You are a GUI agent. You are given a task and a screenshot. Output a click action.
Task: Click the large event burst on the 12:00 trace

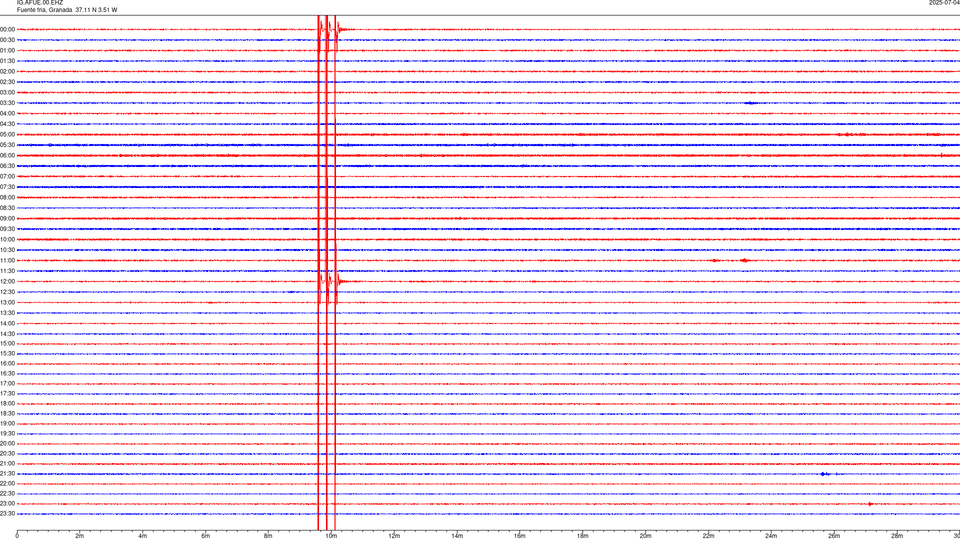point(334,282)
